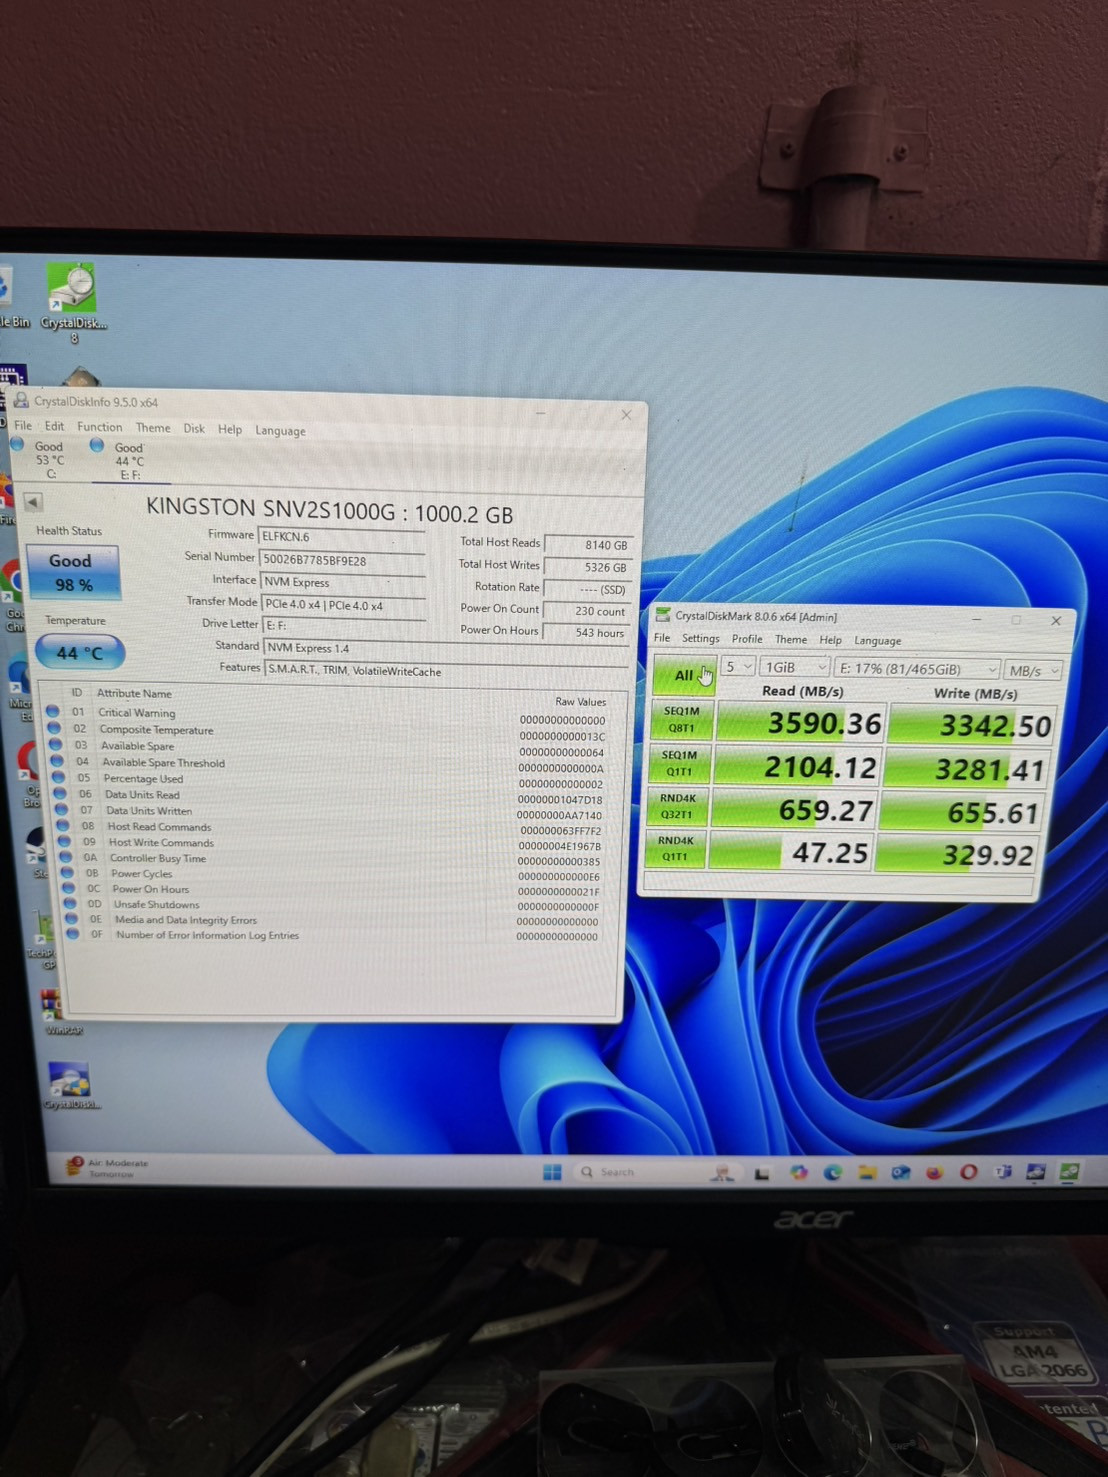
Task: Switch to the CrystalDiskMark taskbar icon
Action: tap(1069, 1172)
